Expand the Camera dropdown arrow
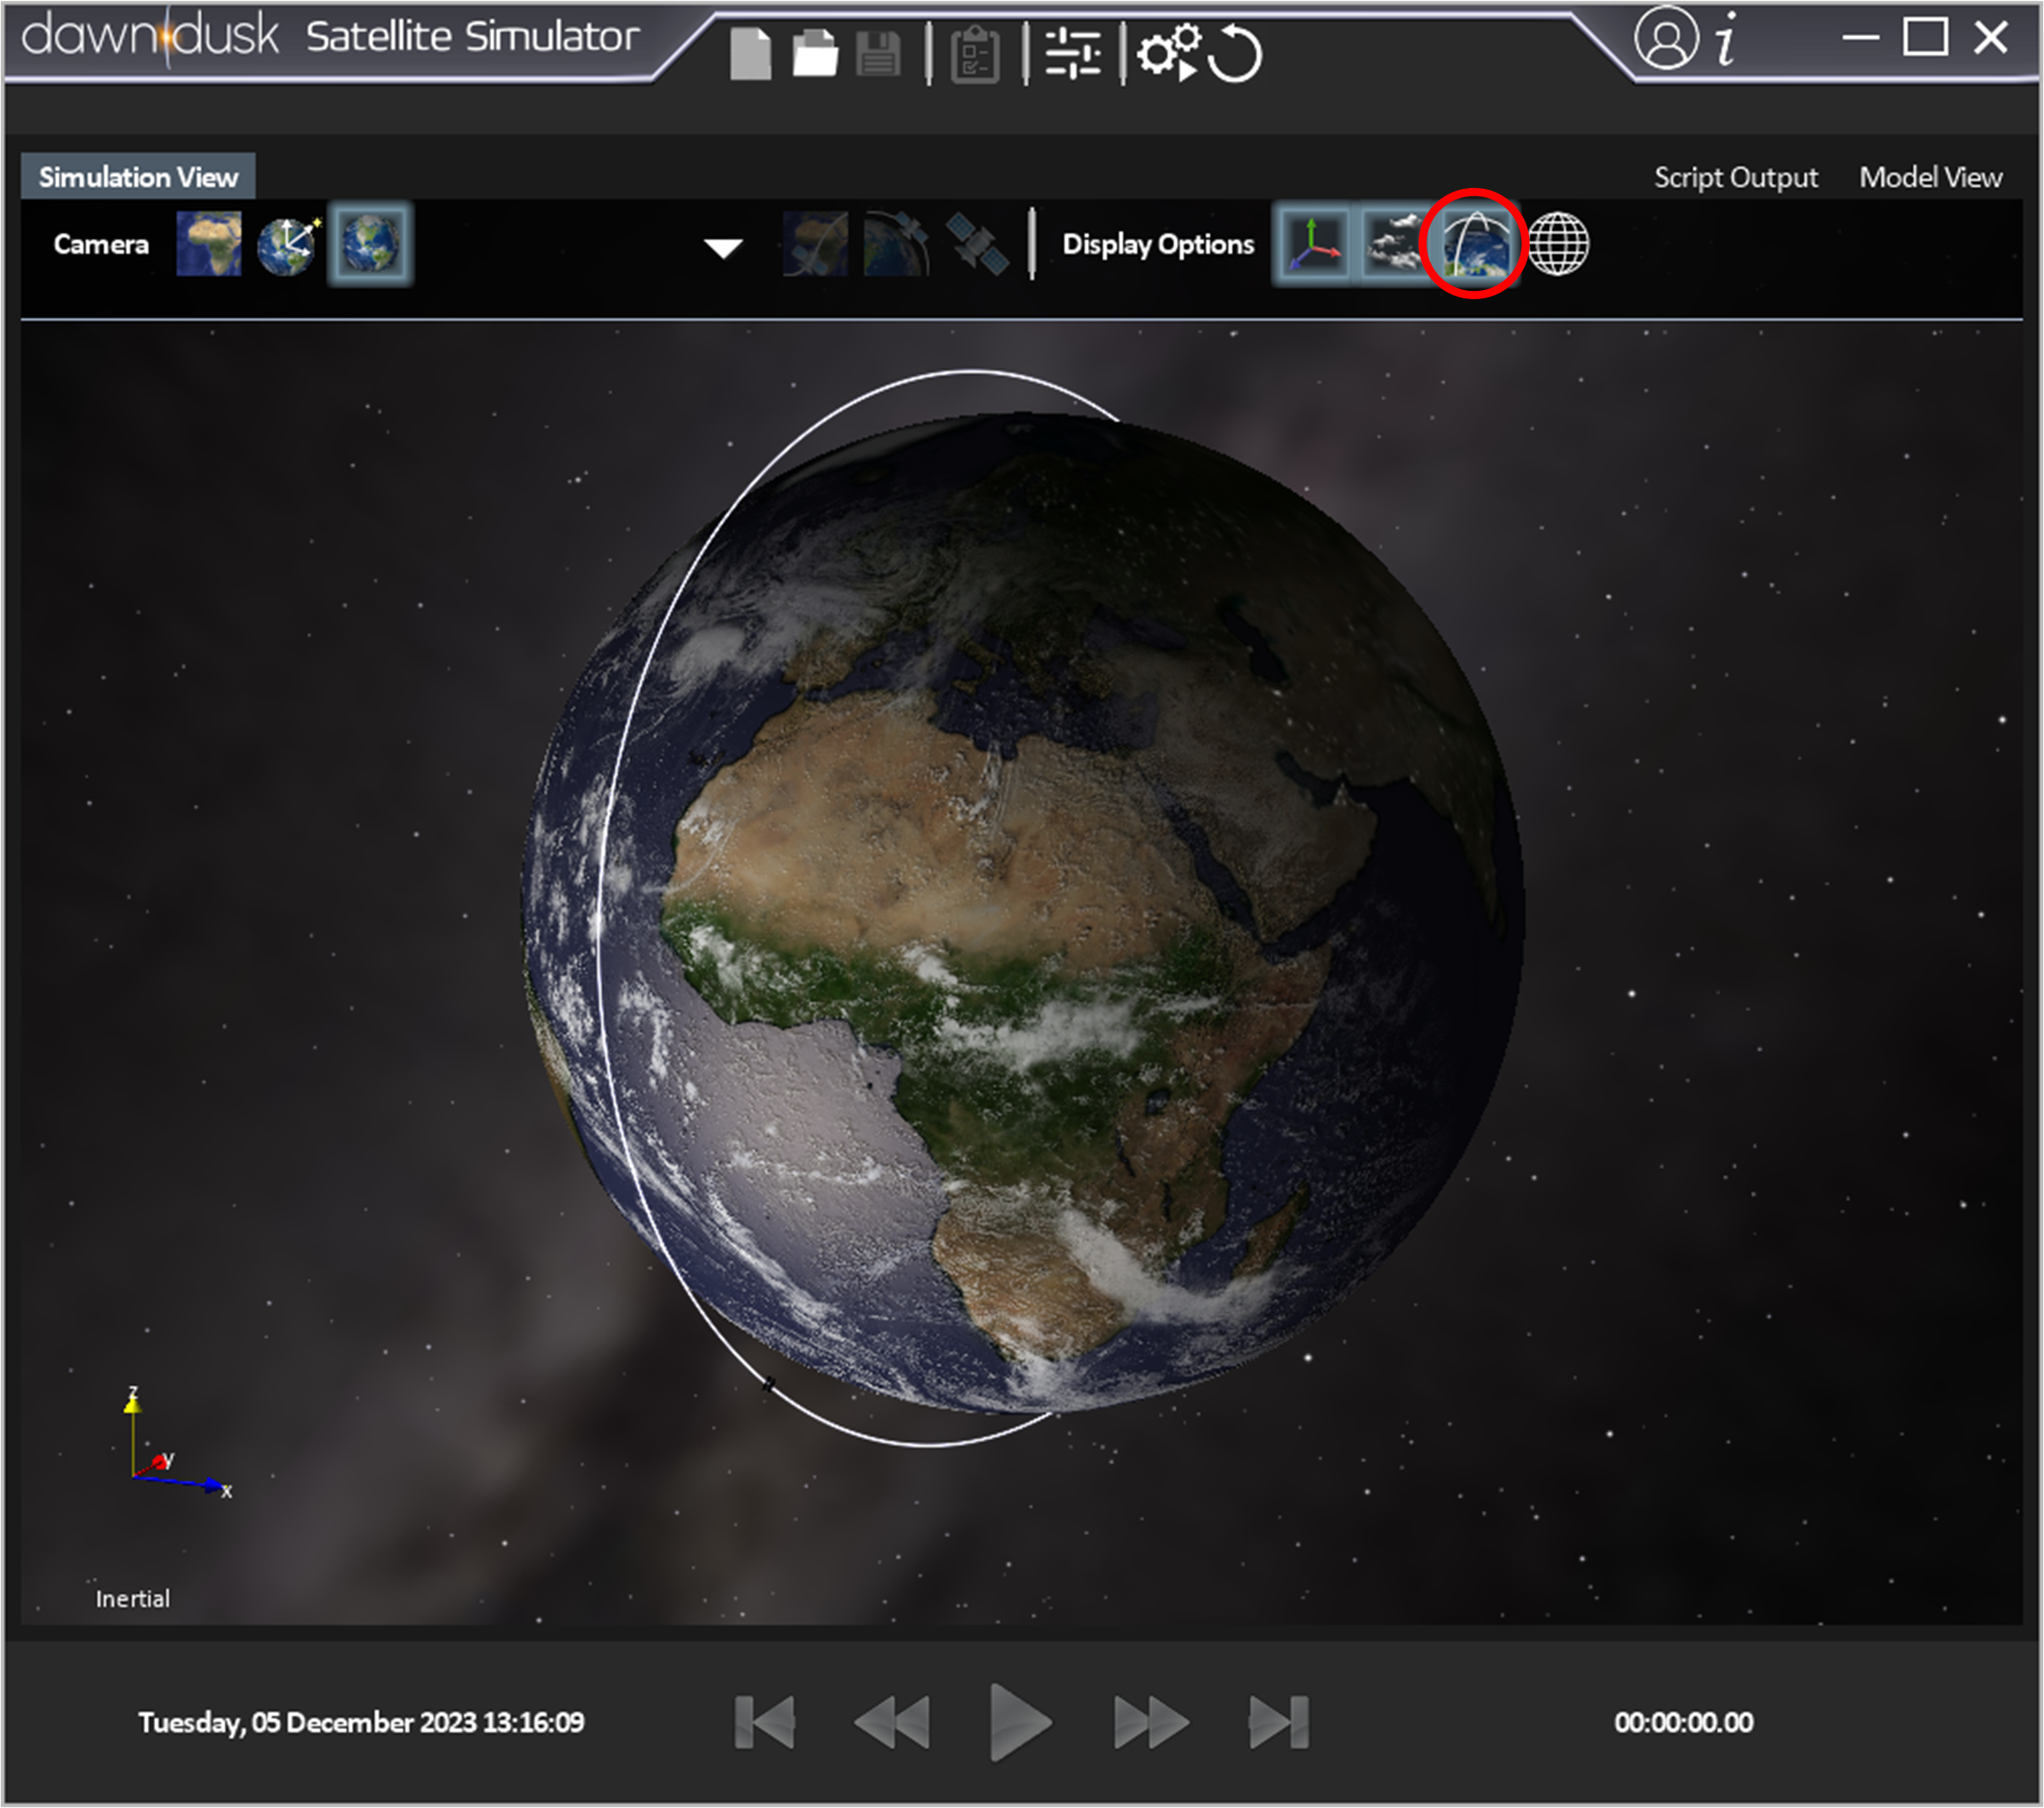 [723, 248]
